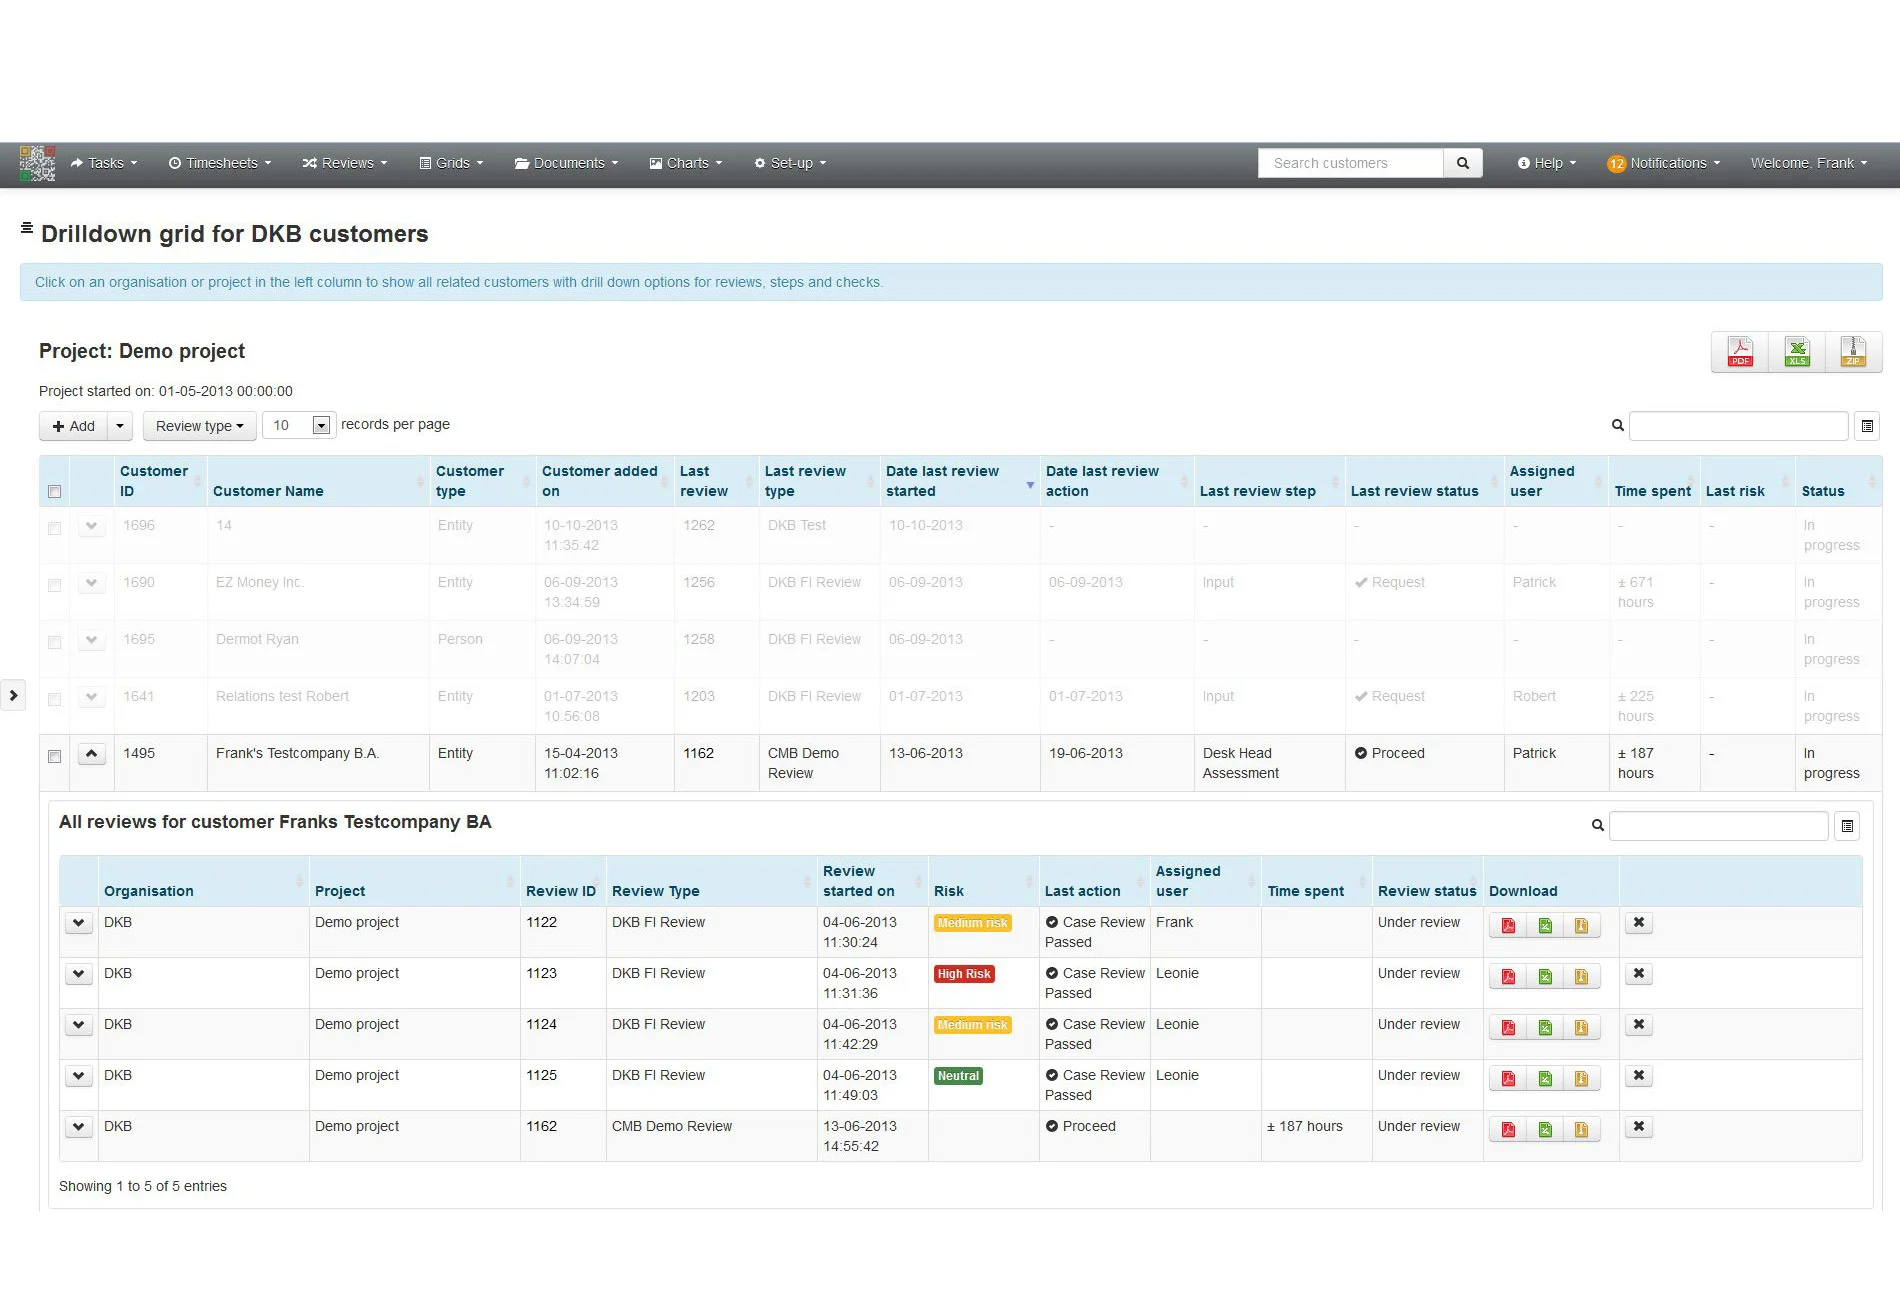Click the search magnifier button in navbar

(1462, 163)
